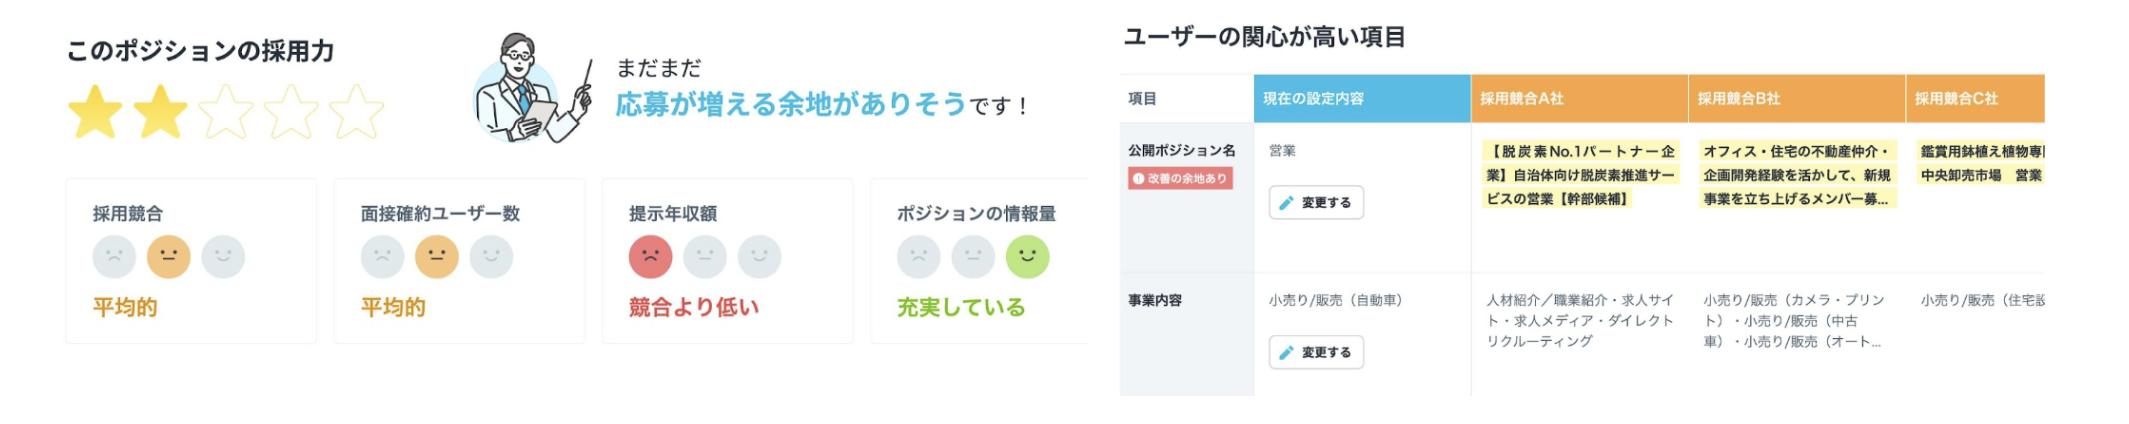Click the fifth empty star outline
This screenshot has height=424, width=2129.
pyautogui.click(x=356, y=112)
